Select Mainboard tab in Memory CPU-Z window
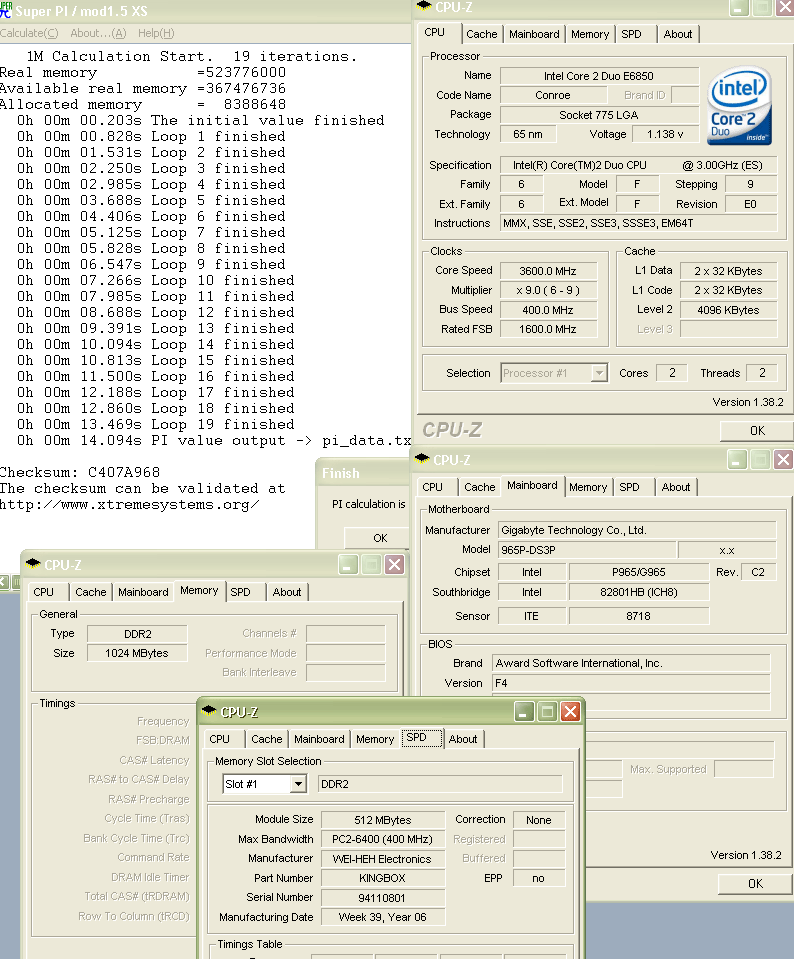 pyautogui.click(x=143, y=592)
